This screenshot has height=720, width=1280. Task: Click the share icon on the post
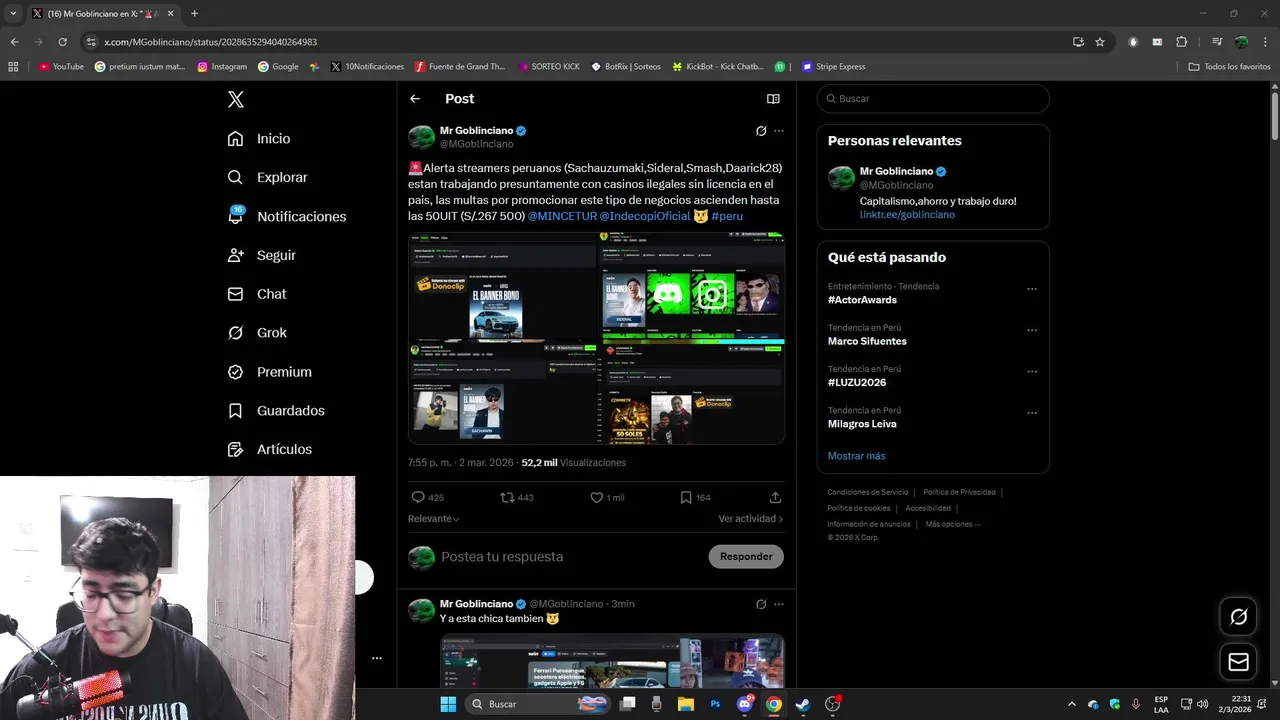pos(775,497)
